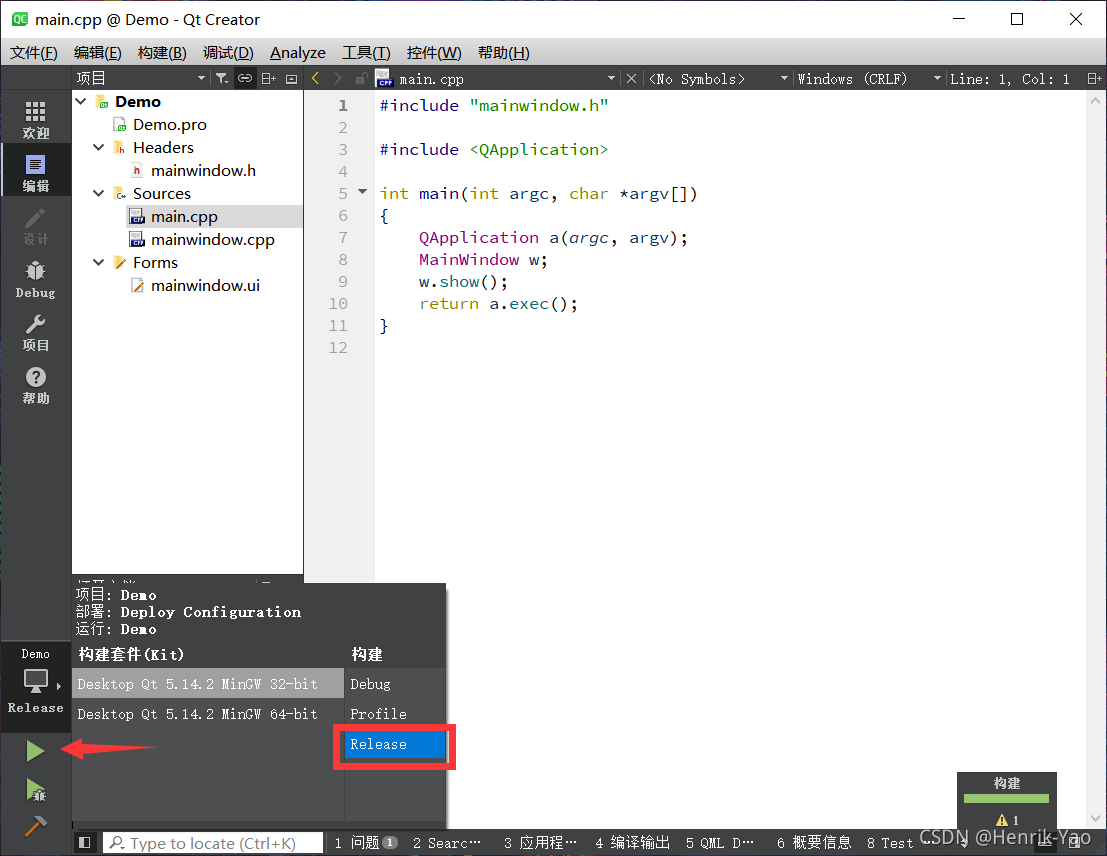Close the main.cpp document

[x=631, y=78]
